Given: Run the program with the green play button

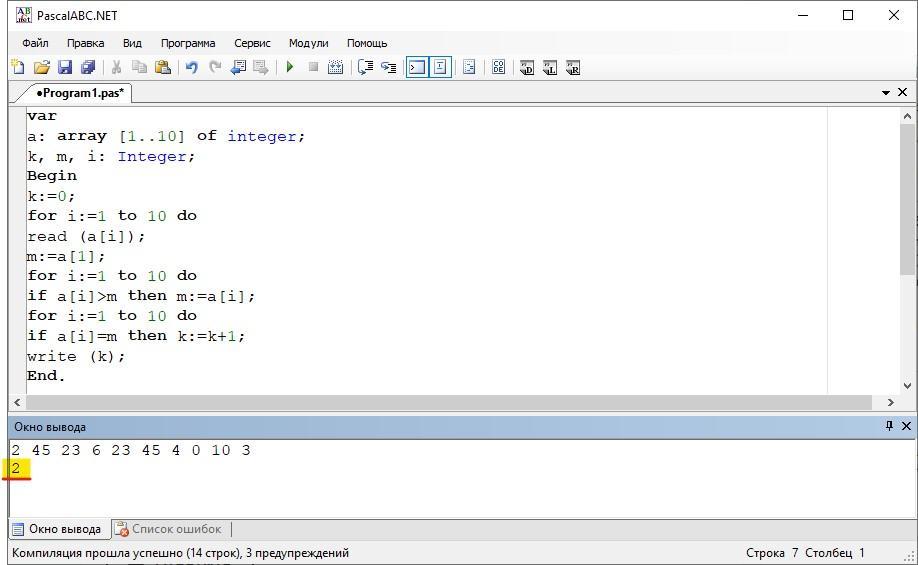Looking at the screenshot, I should point(290,68).
